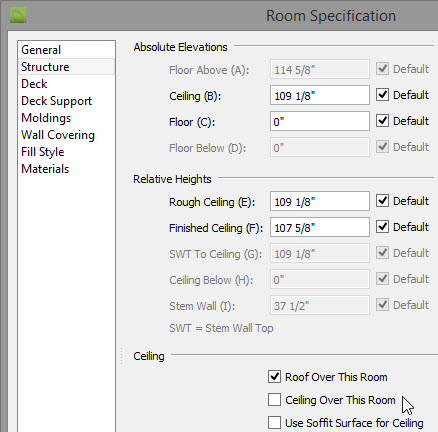Check Use Soffit Surface for Ceiling
The width and height of the screenshot is (438, 432).
tap(274, 422)
